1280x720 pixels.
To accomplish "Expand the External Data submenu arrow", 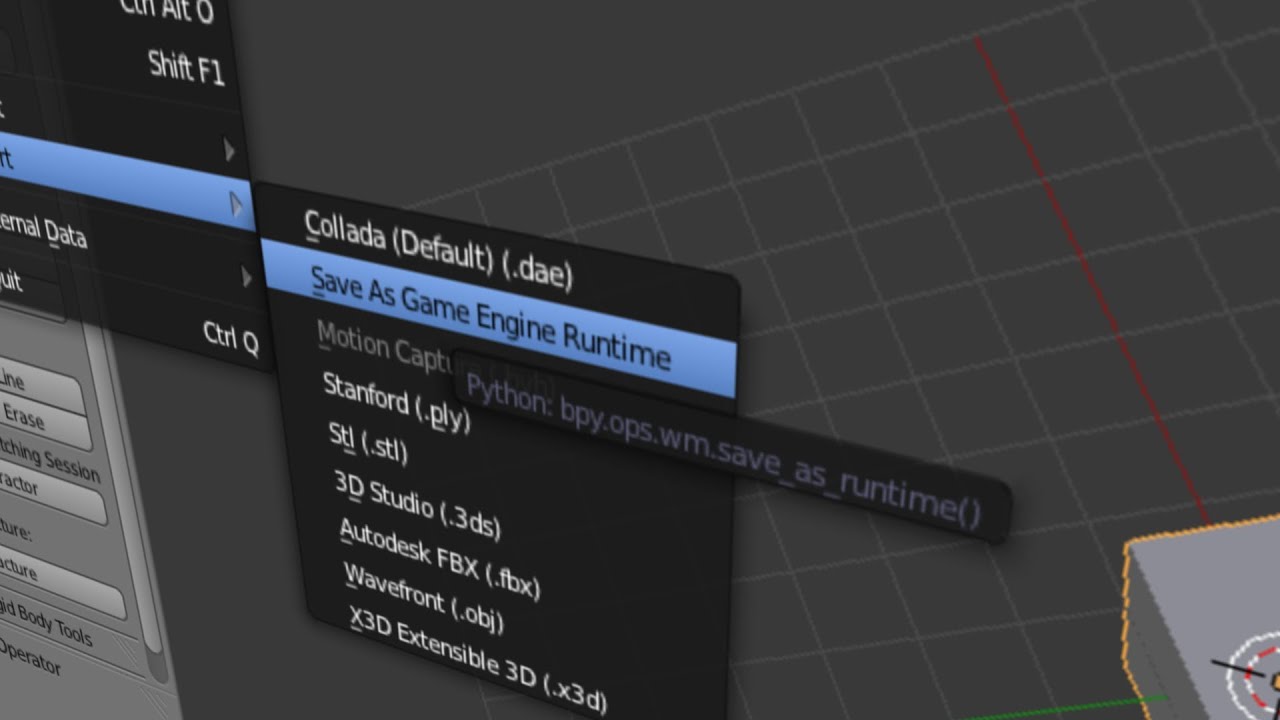I will tap(247, 278).
